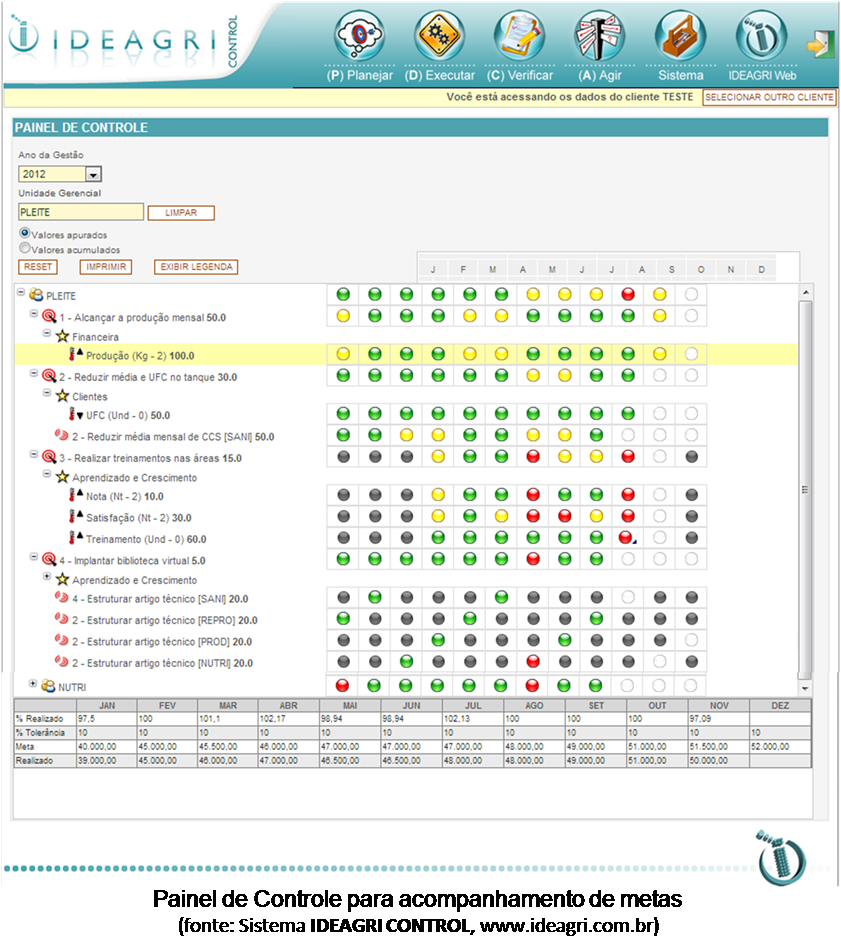Click the LIMPAR button
The image size is (841, 946).
tap(181, 212)
